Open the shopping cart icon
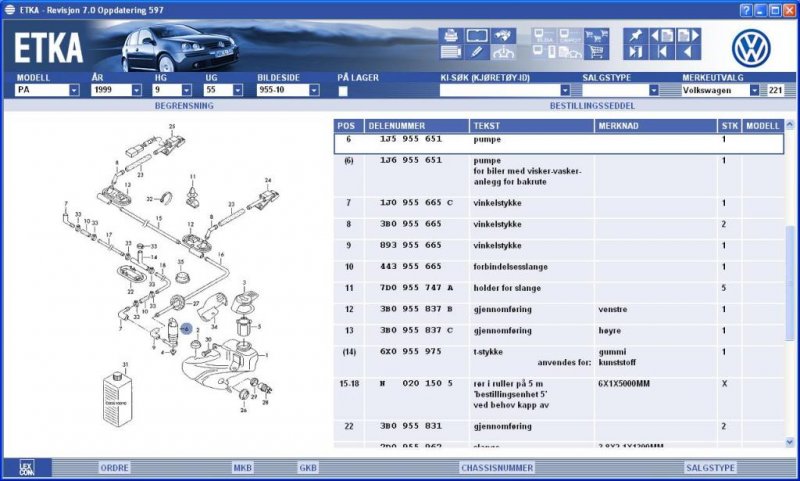The width and height of the screenshot is (800, 481). coord(596,52)
